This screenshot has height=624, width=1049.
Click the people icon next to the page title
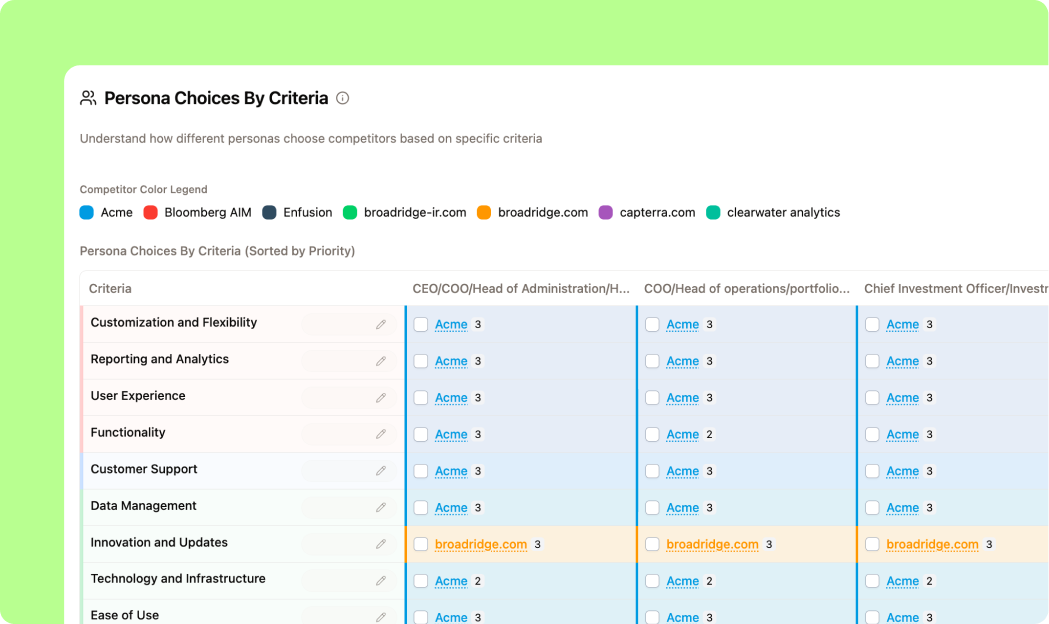coord(88,98)
